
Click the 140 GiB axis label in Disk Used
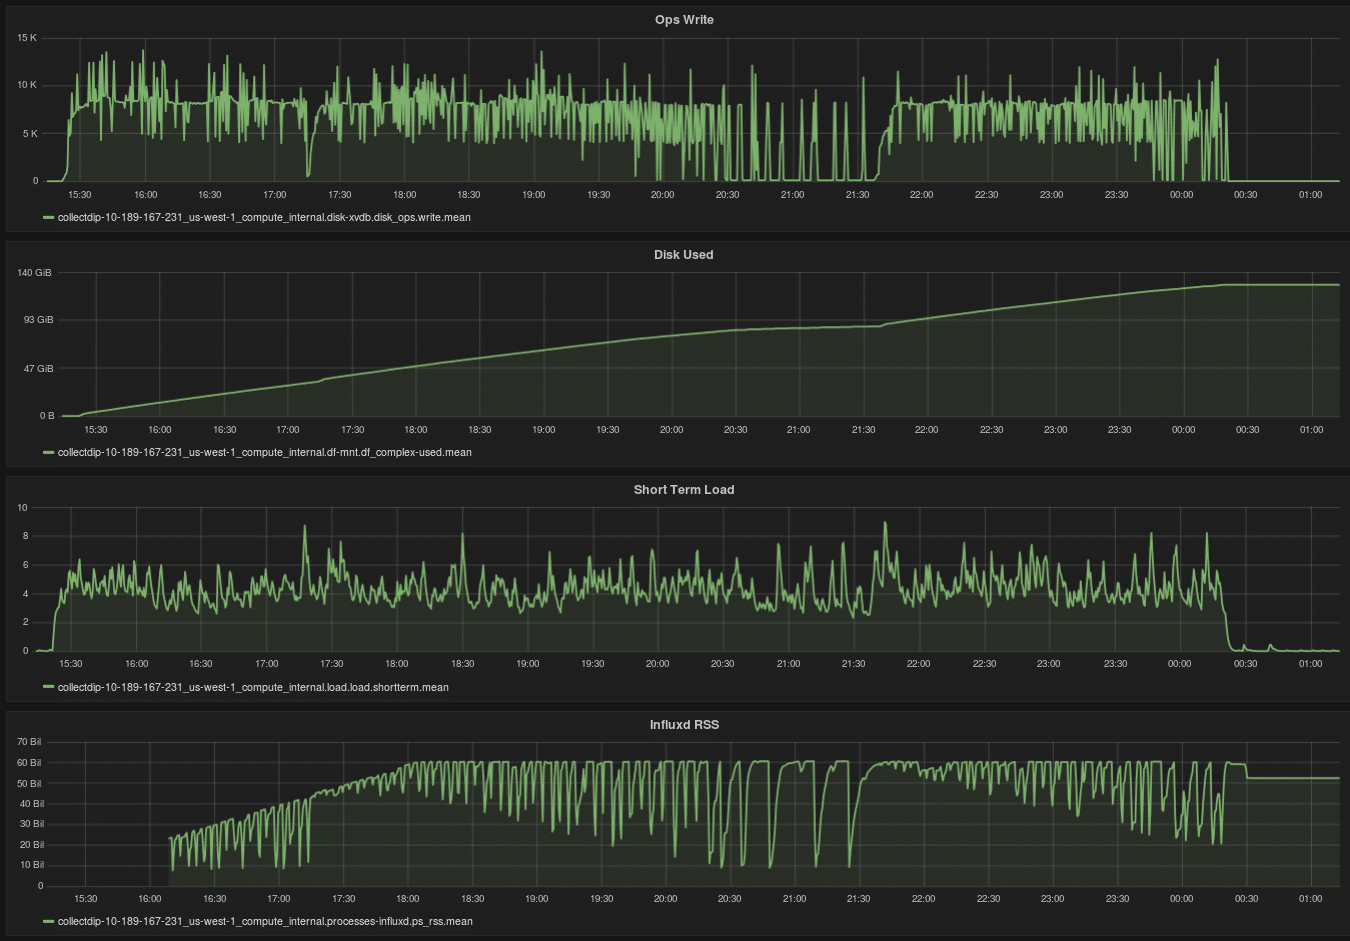(34, 273)
